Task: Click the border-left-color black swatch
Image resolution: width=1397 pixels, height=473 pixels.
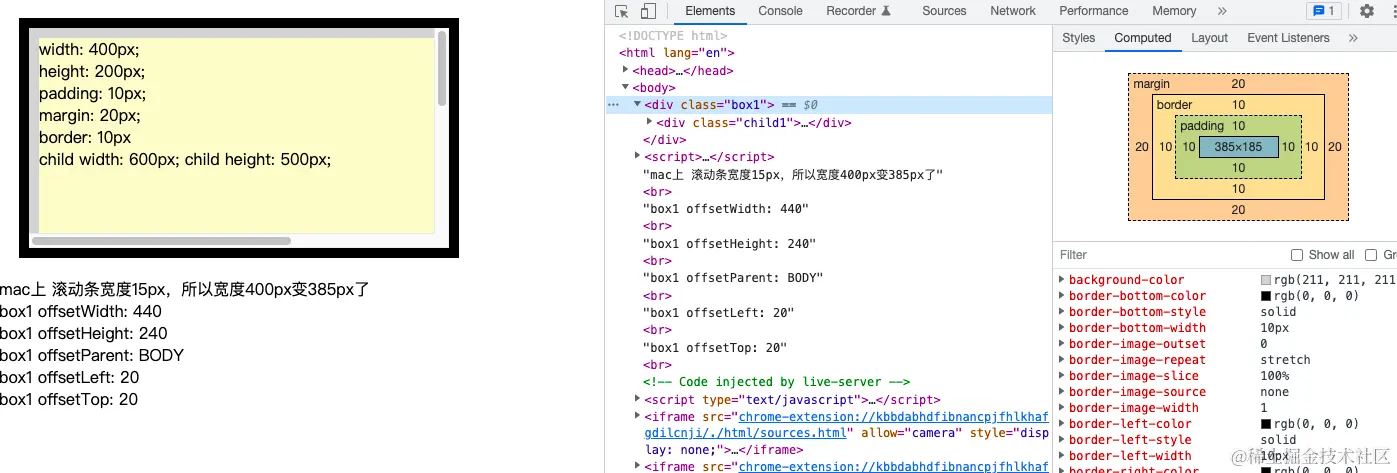Action: (1266, 424)
